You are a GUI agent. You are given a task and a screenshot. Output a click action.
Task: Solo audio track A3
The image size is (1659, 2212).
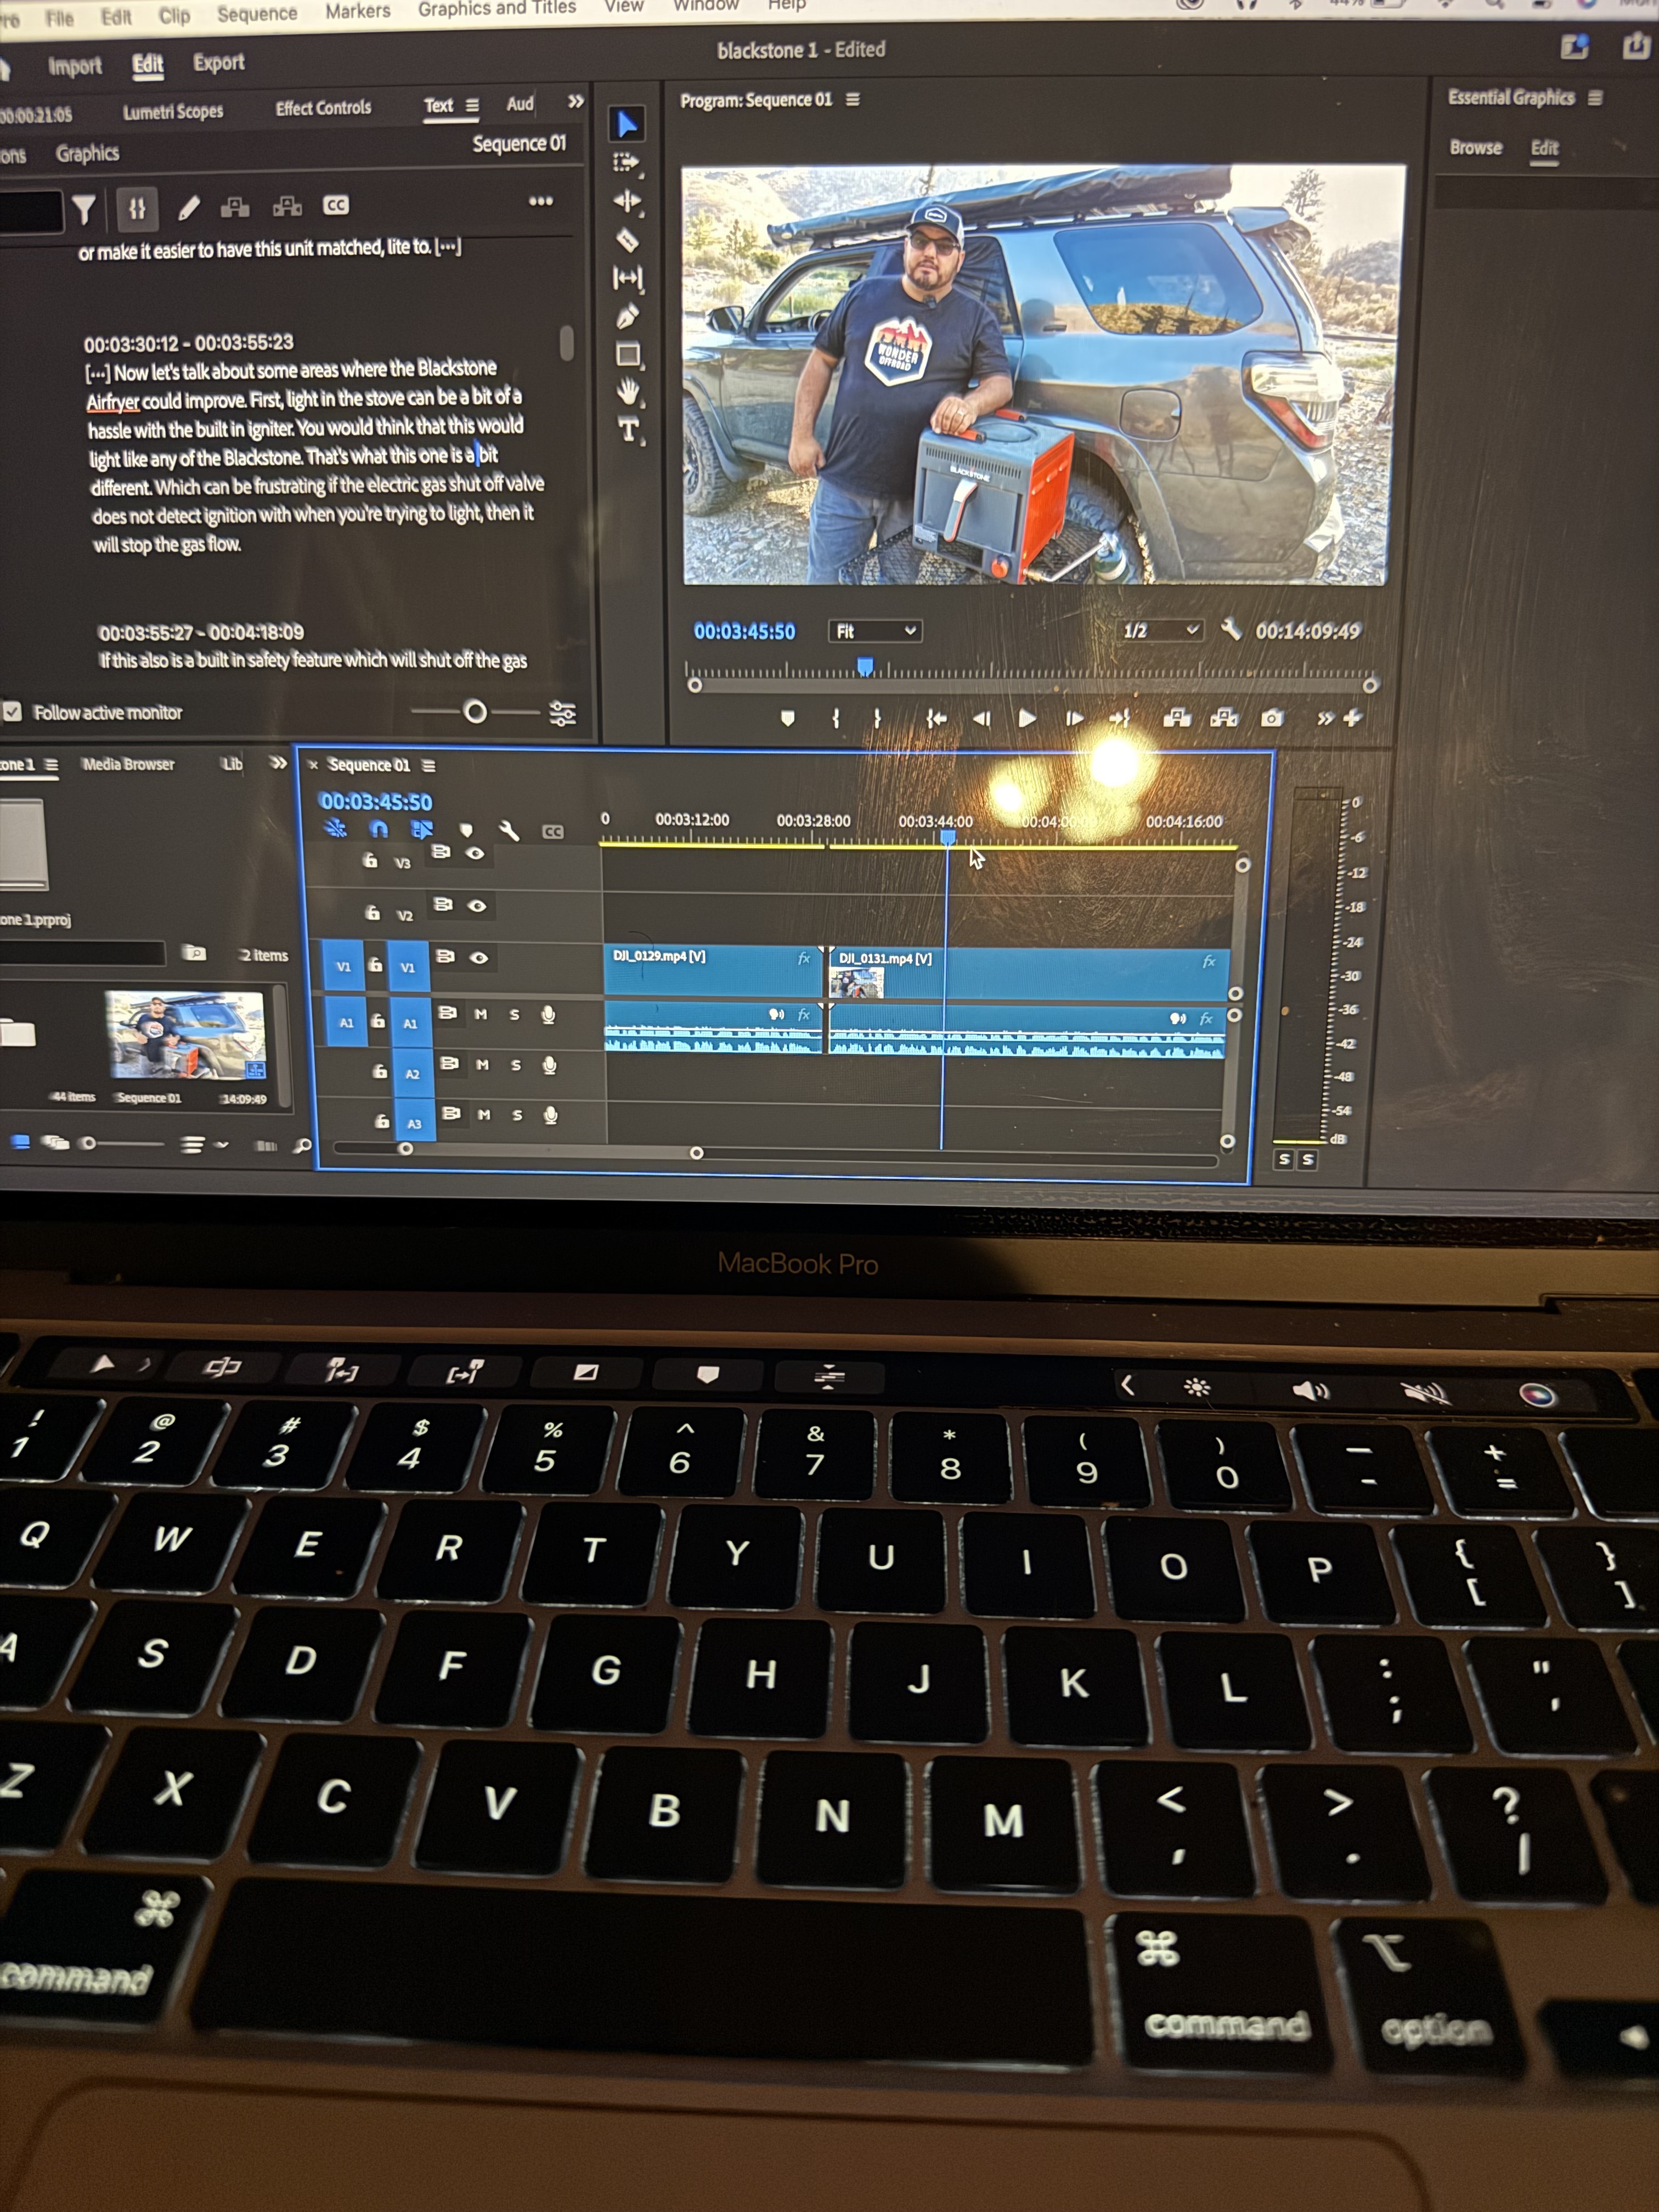pos(517,1115)
